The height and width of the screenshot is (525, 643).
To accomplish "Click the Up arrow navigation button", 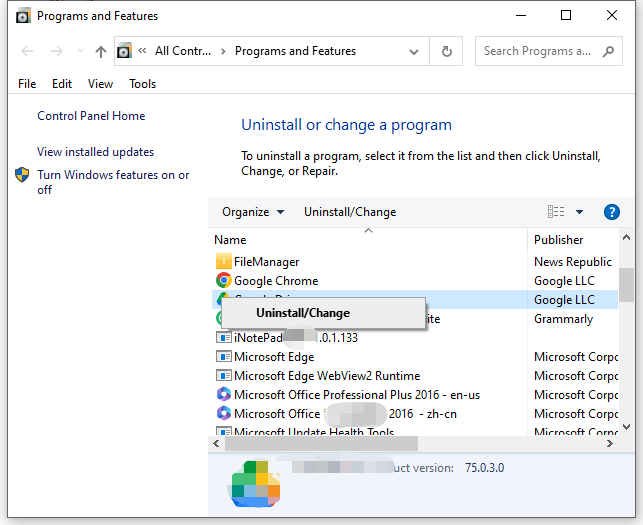I will point(100,52).
